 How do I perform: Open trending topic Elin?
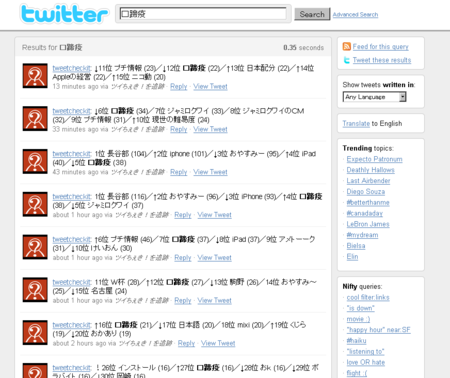coord(352,257)
